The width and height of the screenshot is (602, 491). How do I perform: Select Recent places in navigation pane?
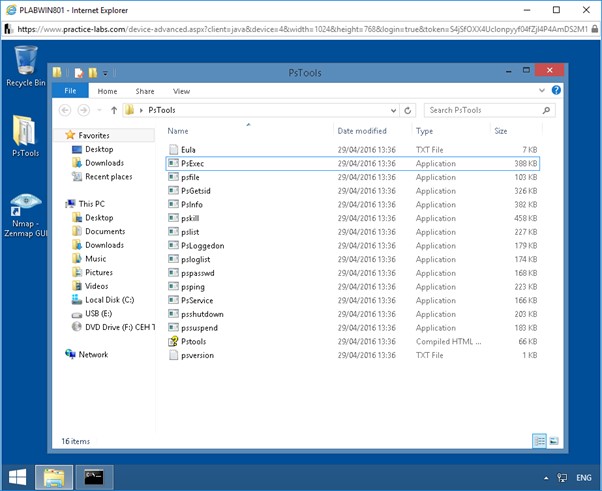click(109, 177)
